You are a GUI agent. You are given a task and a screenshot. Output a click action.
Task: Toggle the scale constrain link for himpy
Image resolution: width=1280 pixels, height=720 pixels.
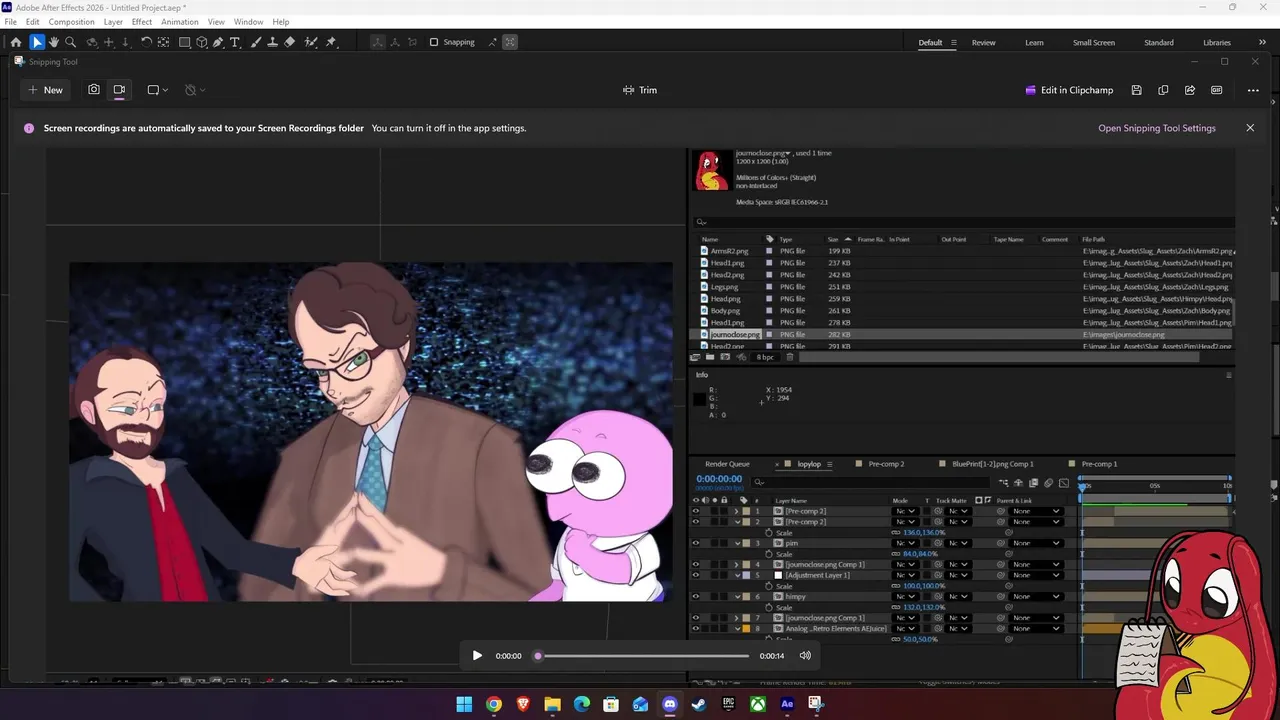point(896,607)
